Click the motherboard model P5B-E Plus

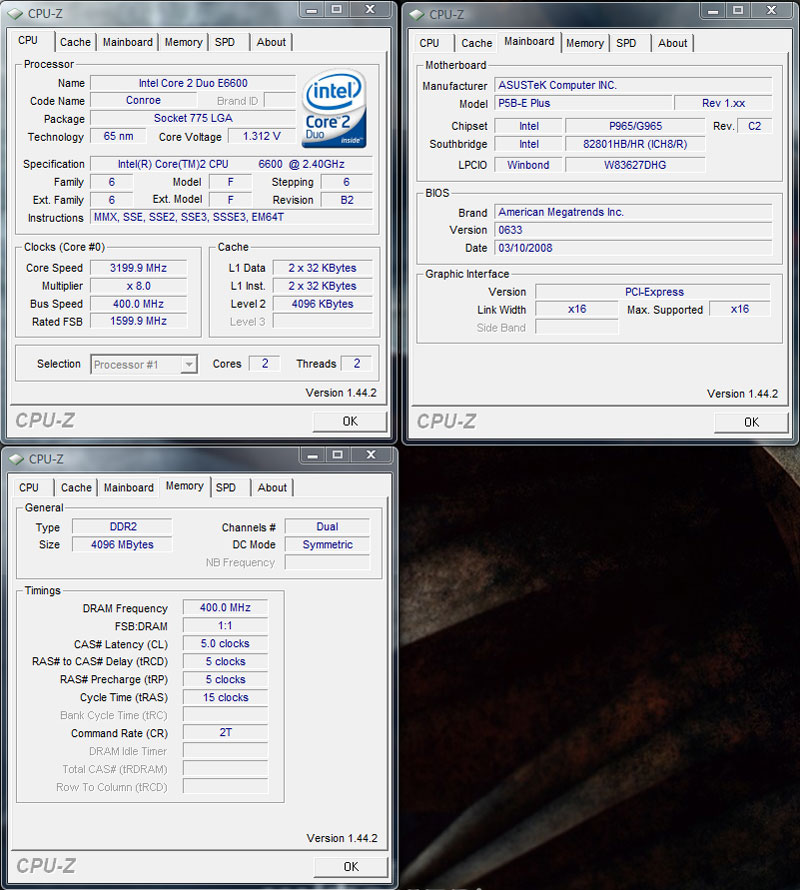583,103
